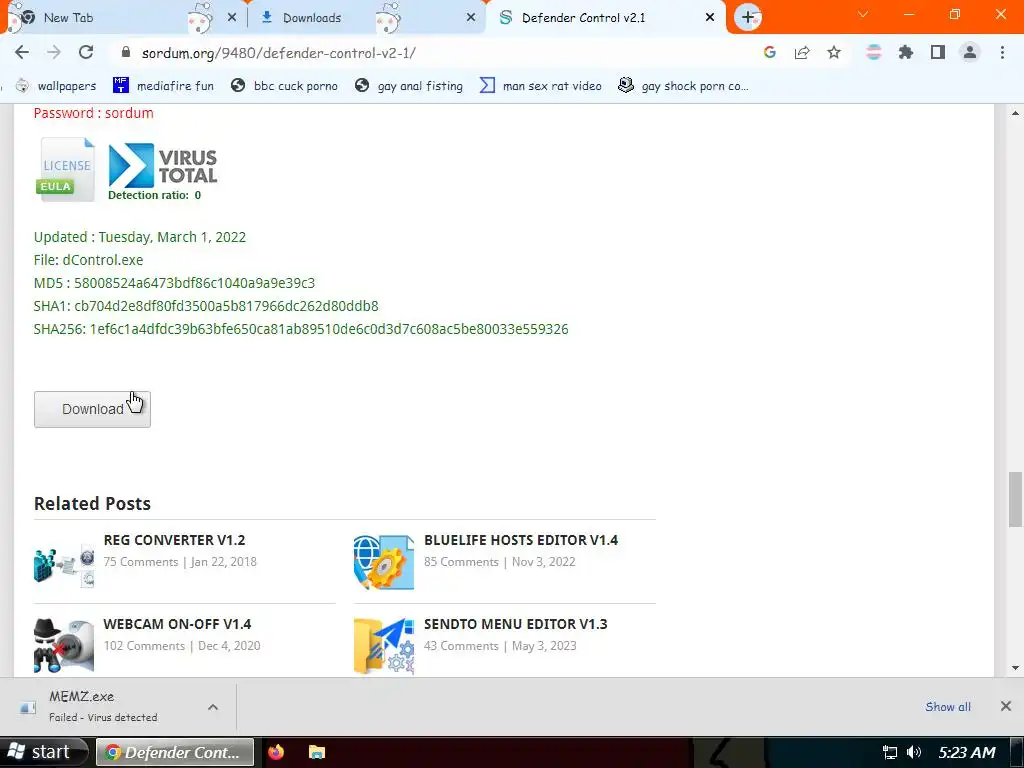Click the SendTo Menu Editor thumbnail

pos(384,646)
